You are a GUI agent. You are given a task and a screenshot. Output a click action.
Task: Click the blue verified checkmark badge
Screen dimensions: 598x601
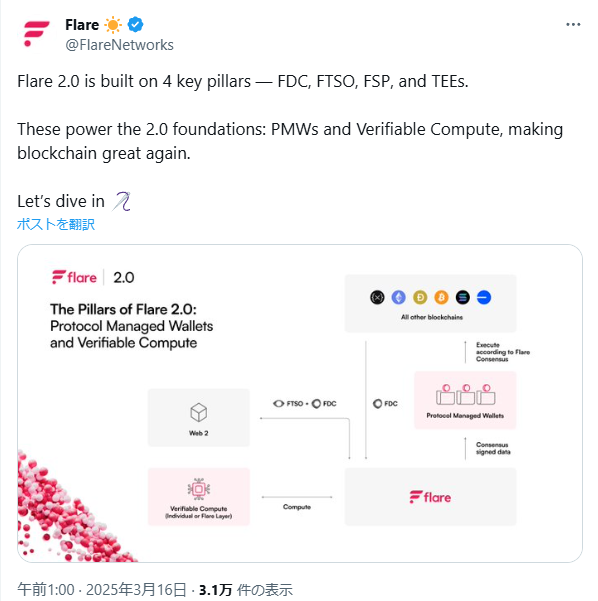(135, 25)
